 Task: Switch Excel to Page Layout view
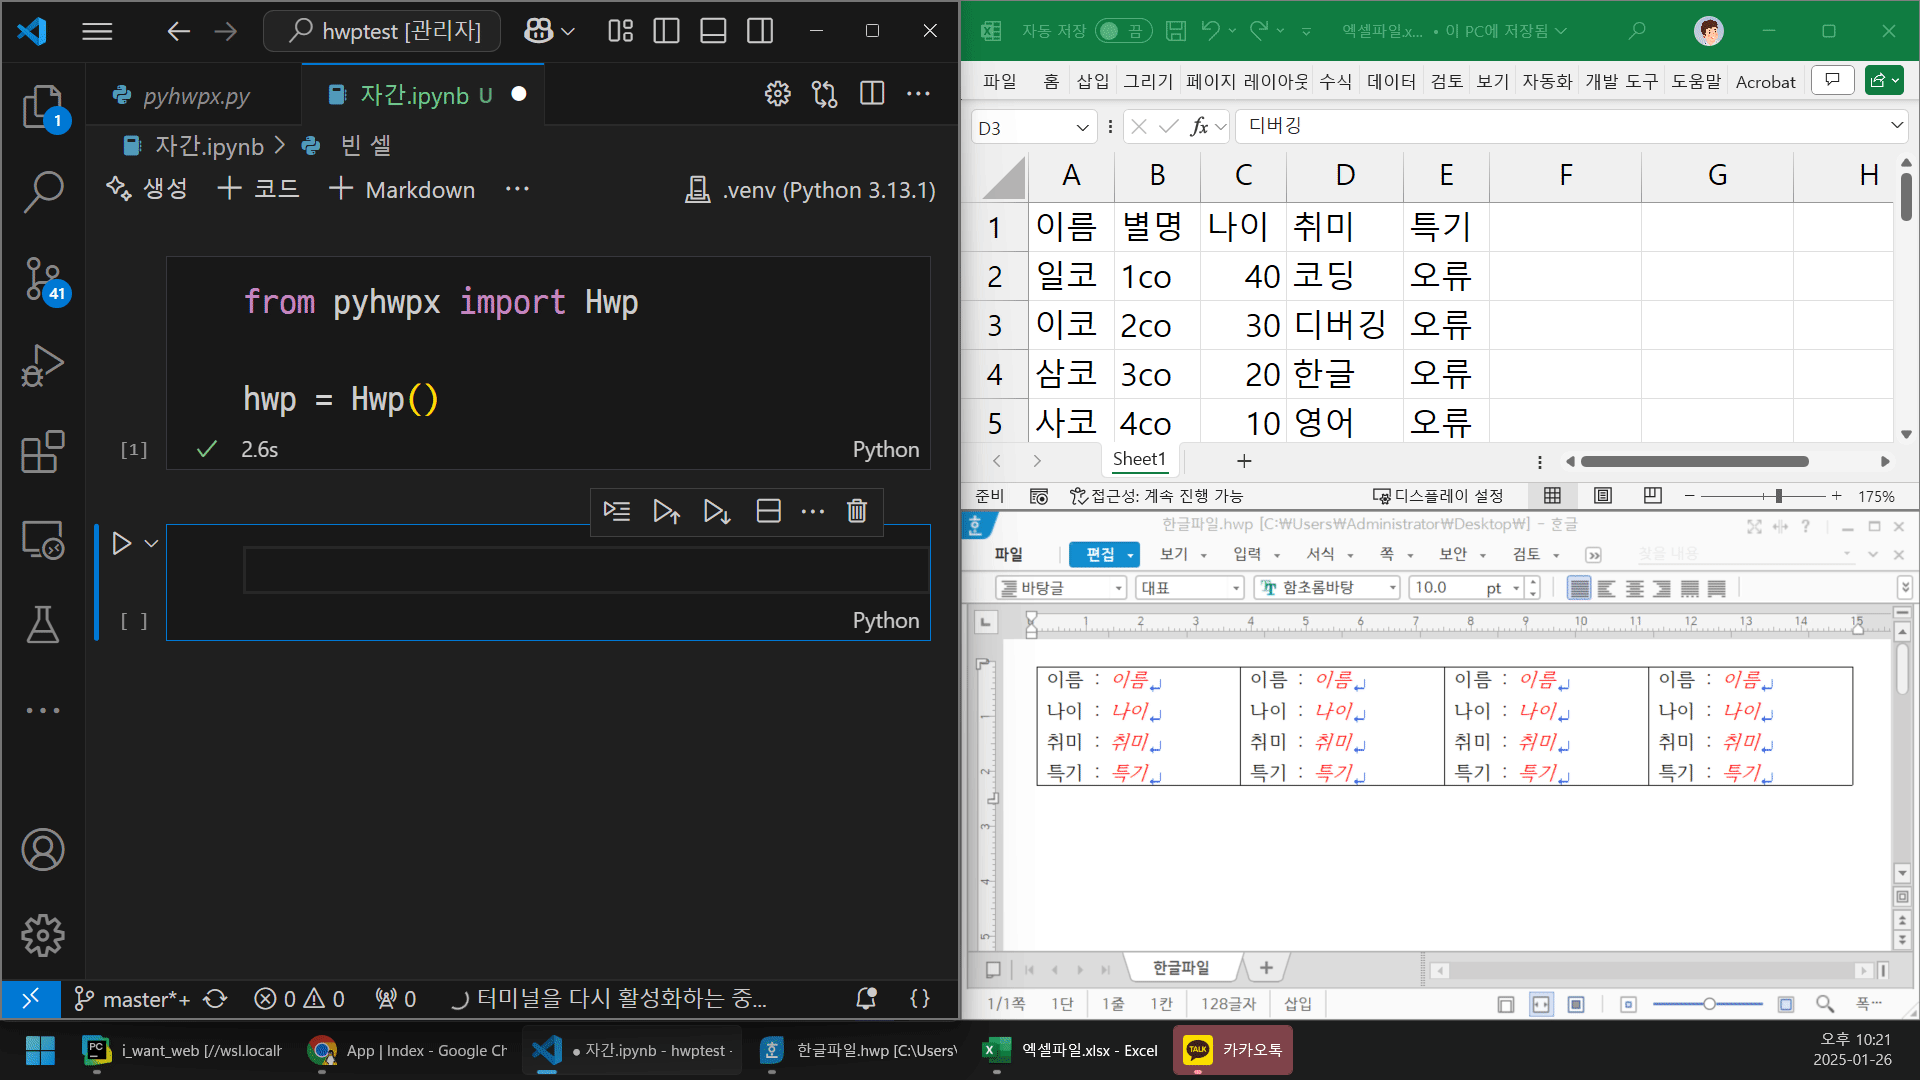[x=1603, y=496]
